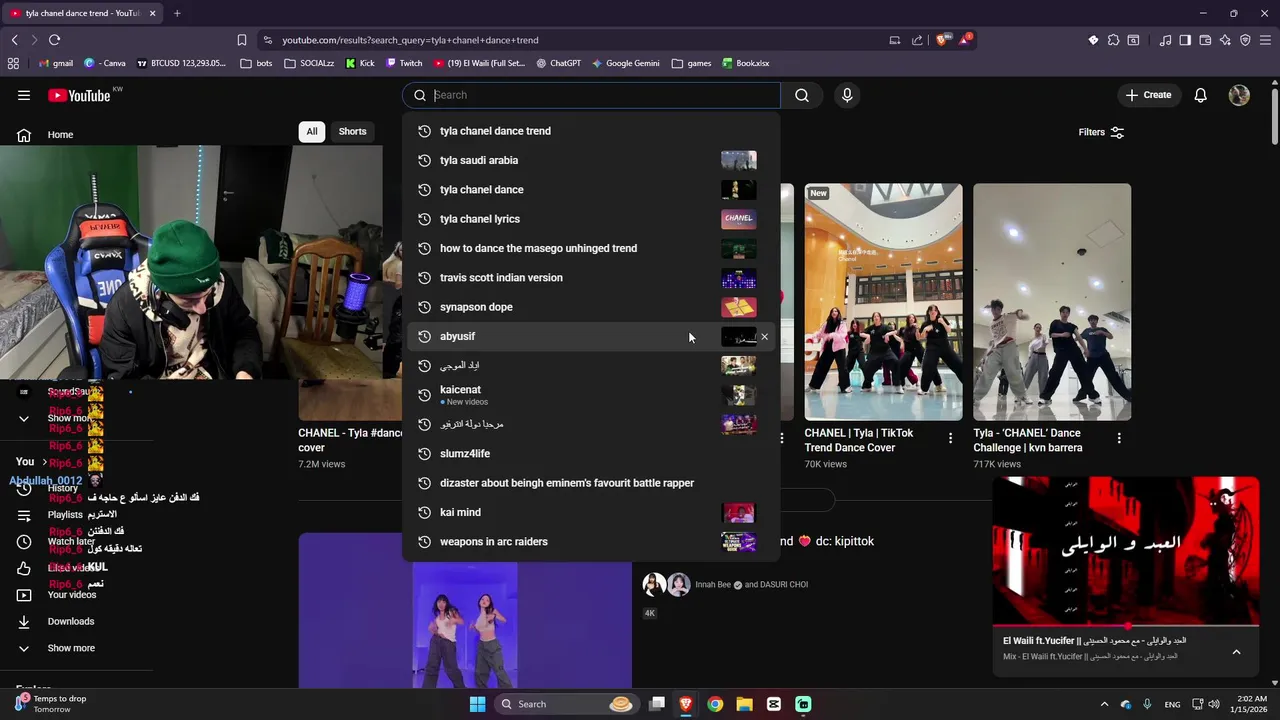Choose suggestion 'tyla chanel dance'

coord(590,189)
